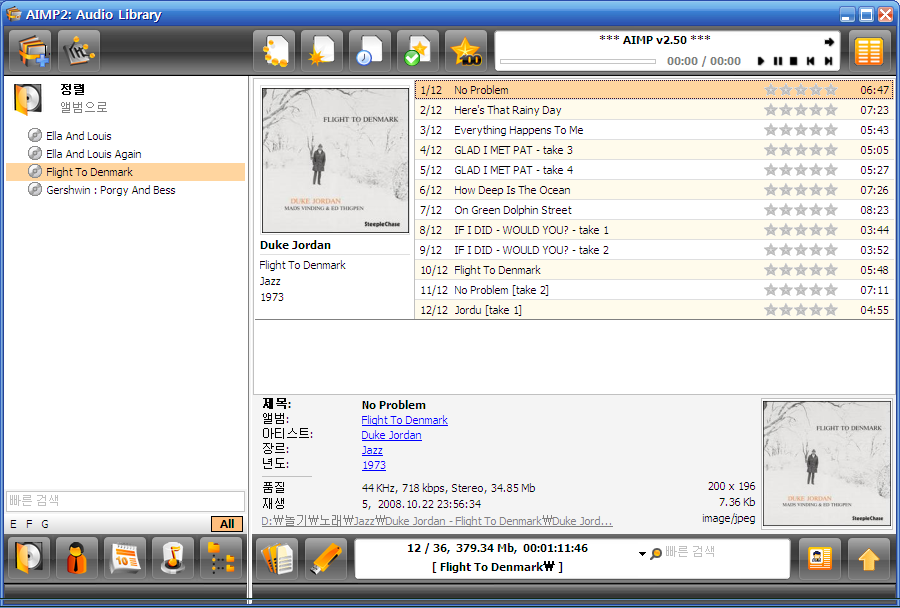Click the left panel quick search field
The width and height of the screenshot is (900, 608).
[125, 501]
